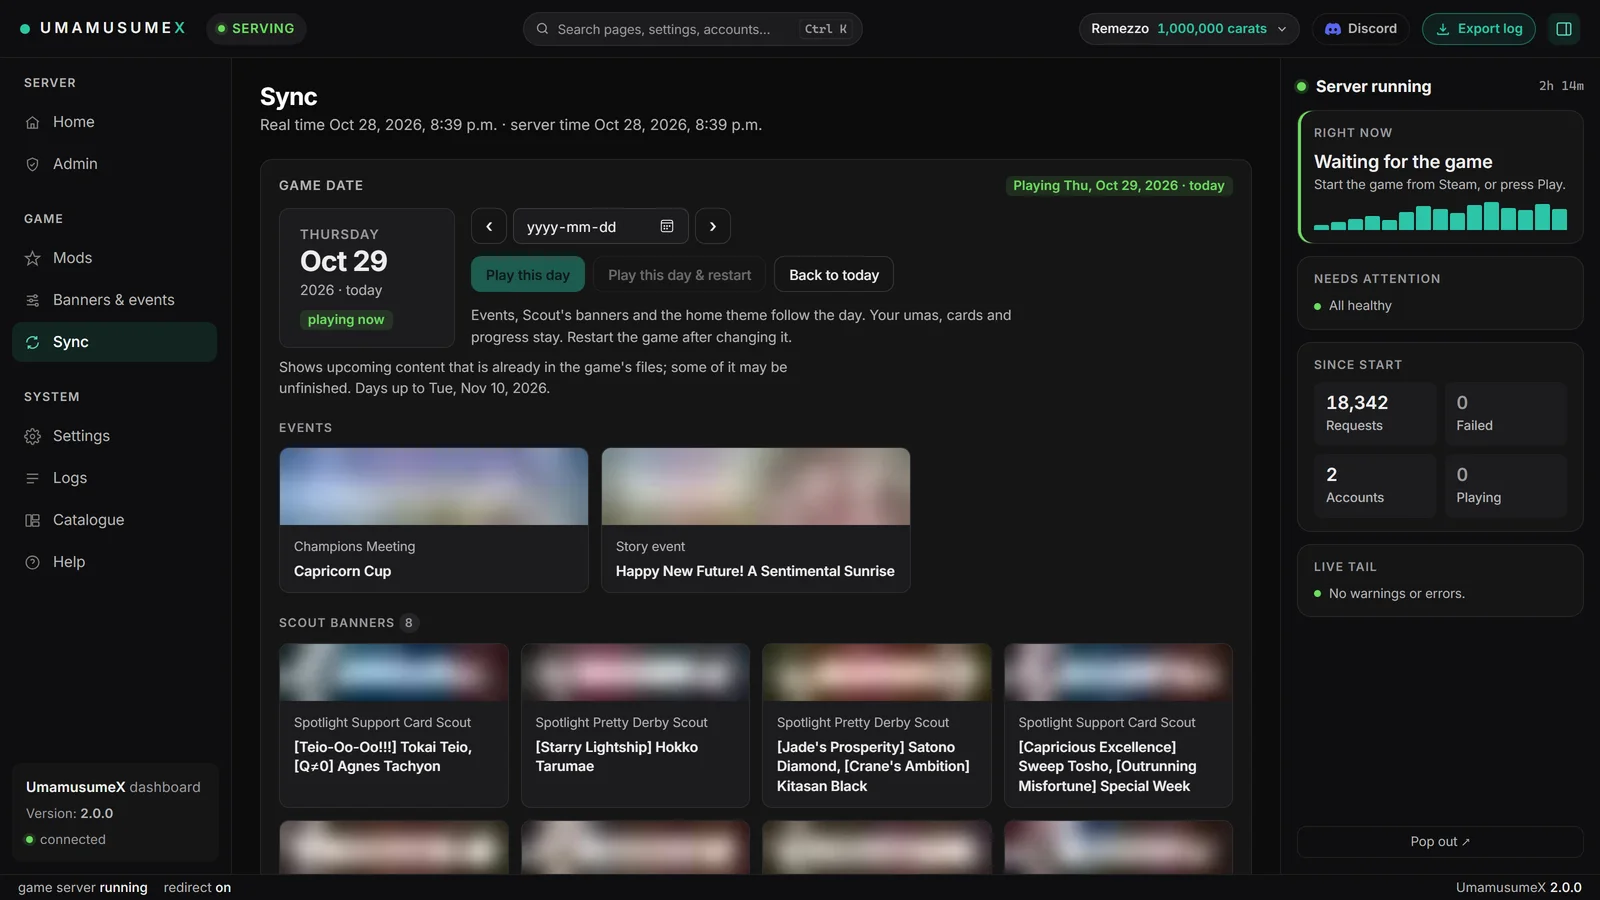
Task: Click the Discord logo icon
Action: click(1332, 29)
